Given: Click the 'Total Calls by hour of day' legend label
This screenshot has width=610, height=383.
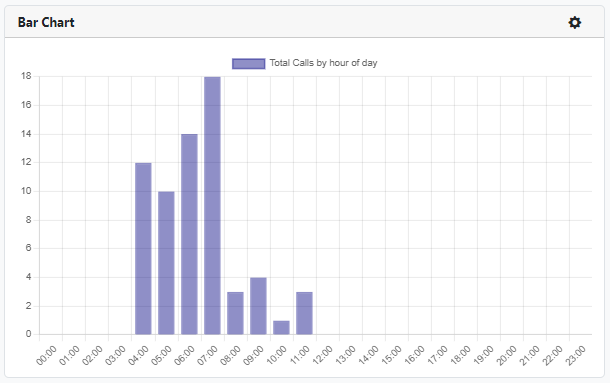Looking at the screenshot, I should point(323,63).
